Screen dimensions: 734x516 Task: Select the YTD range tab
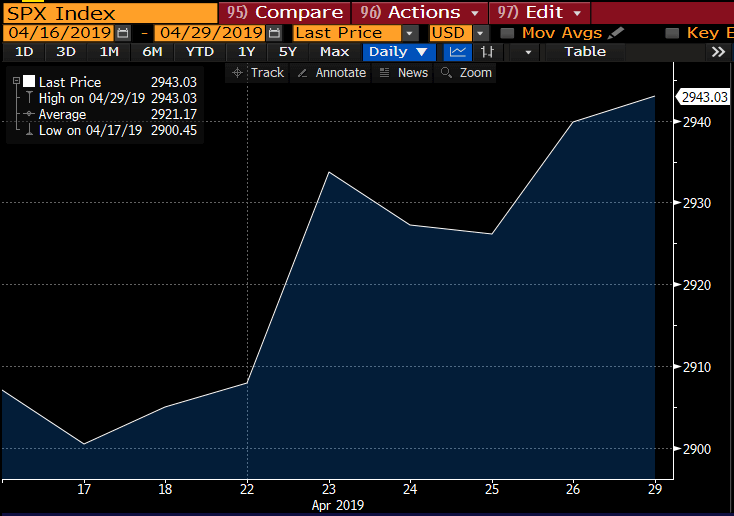click(x=200, y=52)
